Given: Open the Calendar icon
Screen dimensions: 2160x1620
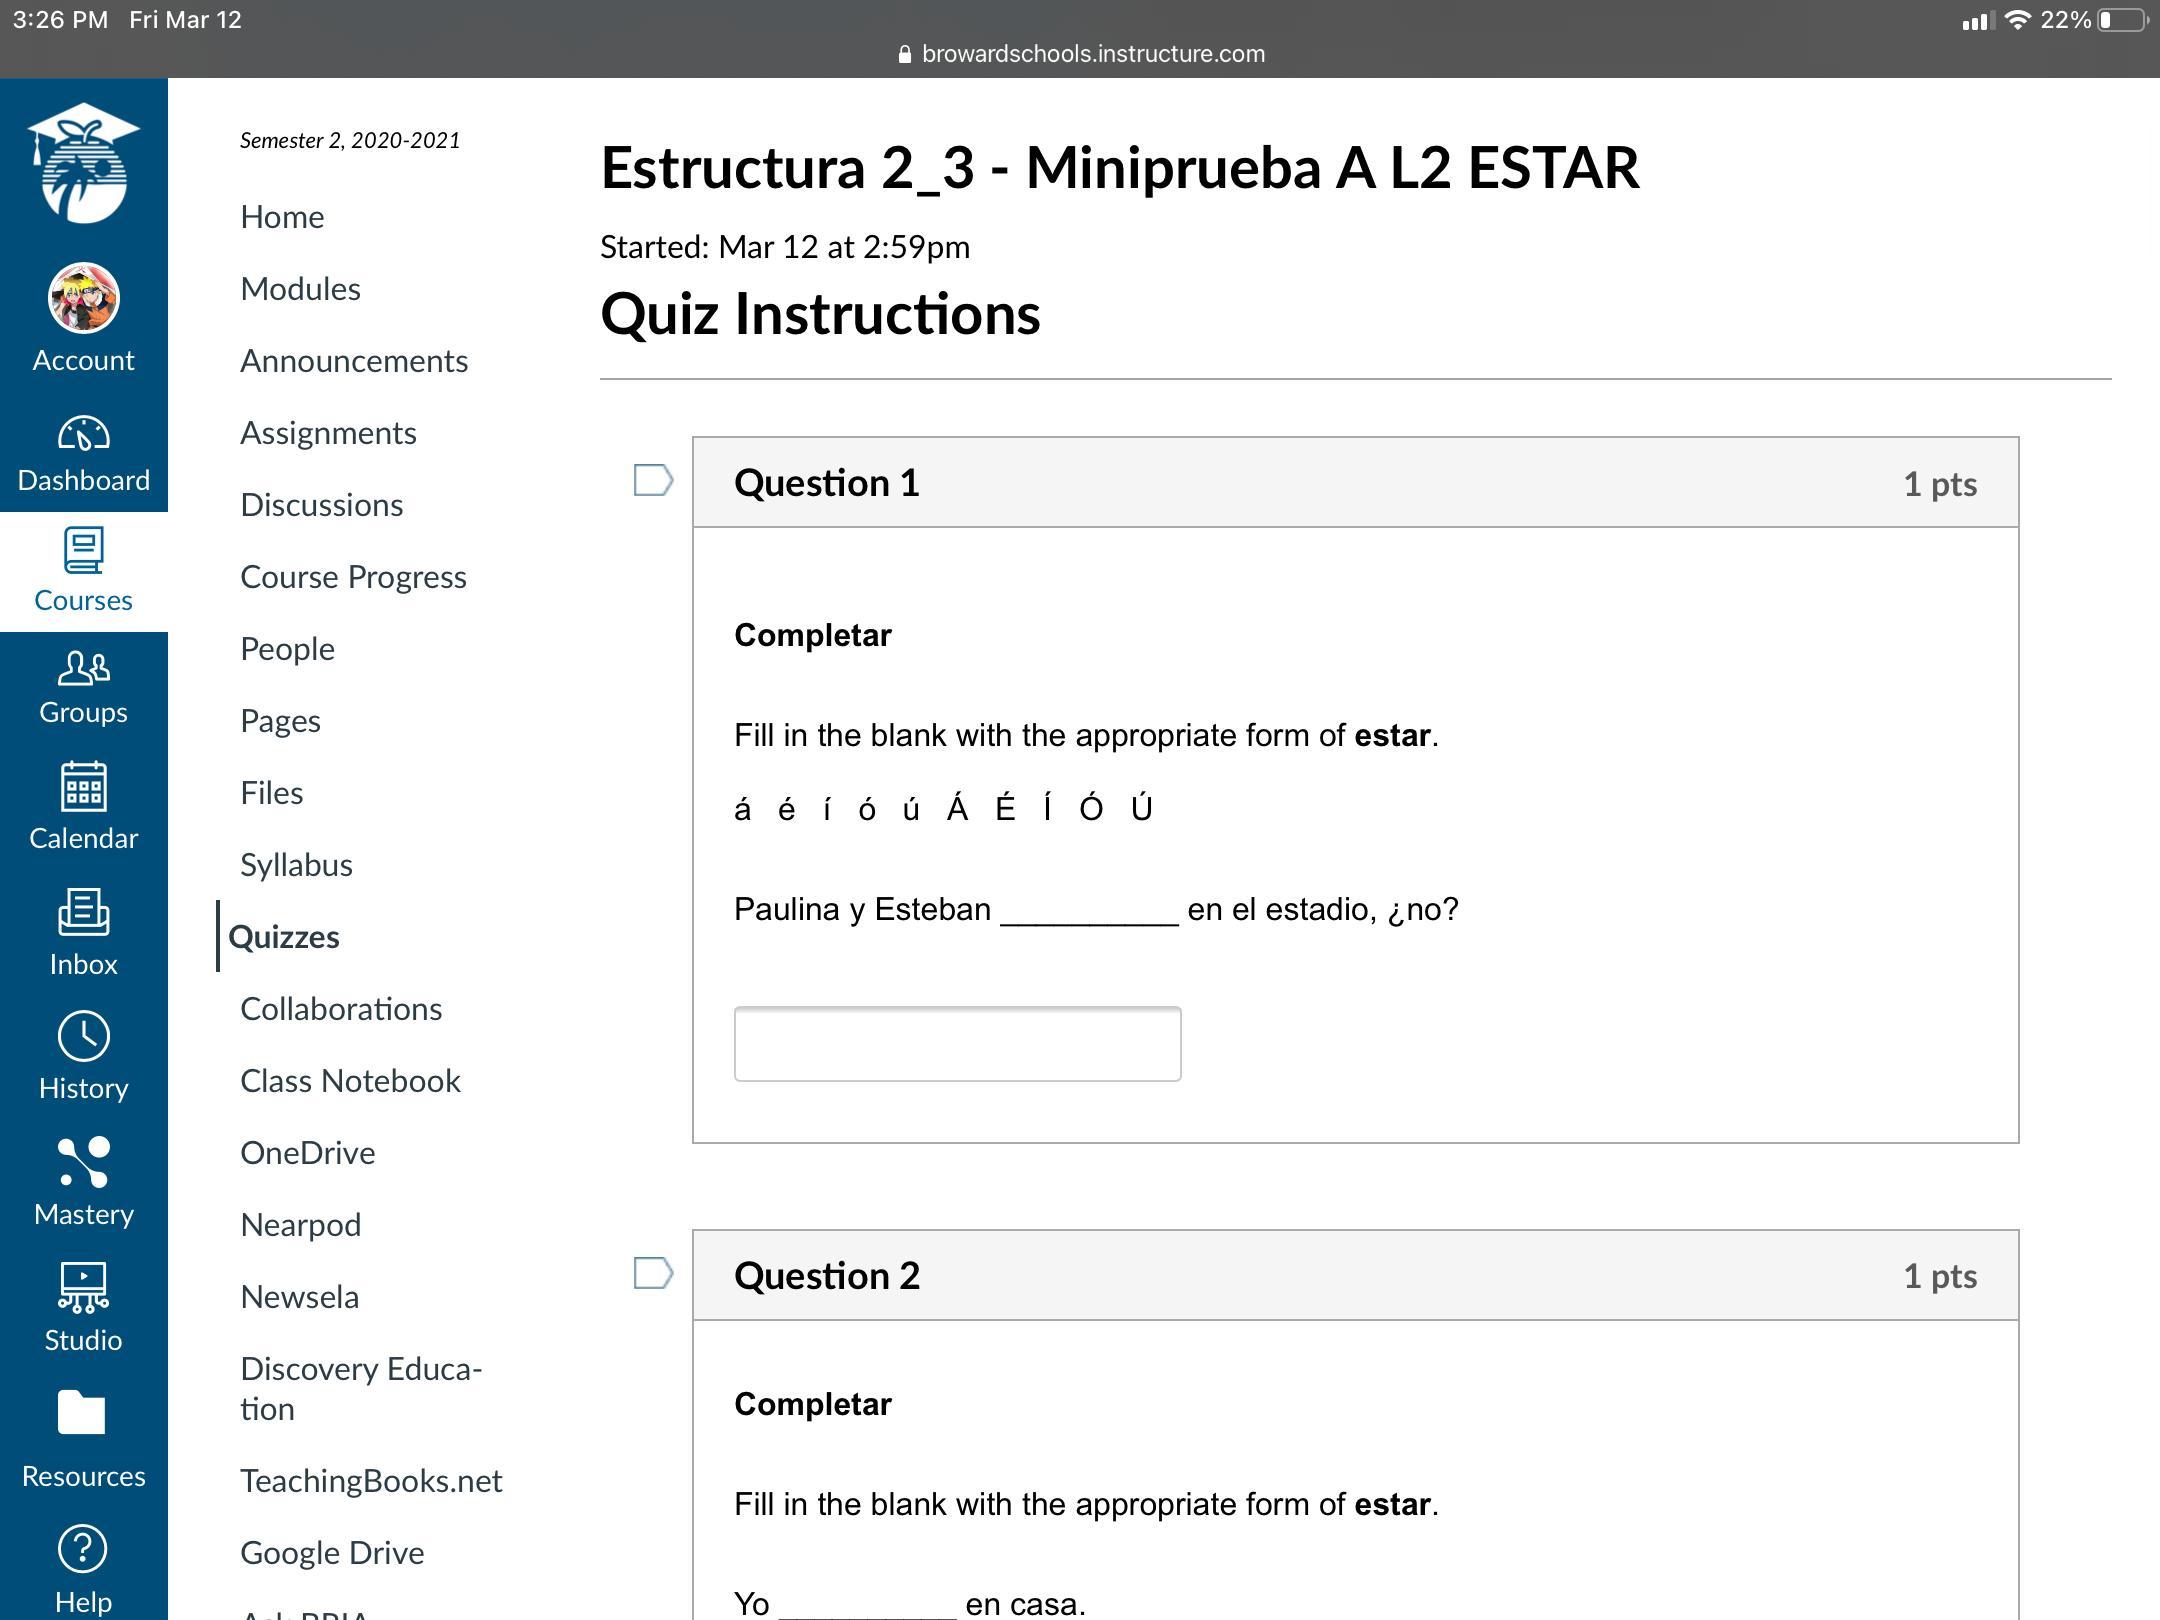Looking at the screenshot, I should coord(83,788).
